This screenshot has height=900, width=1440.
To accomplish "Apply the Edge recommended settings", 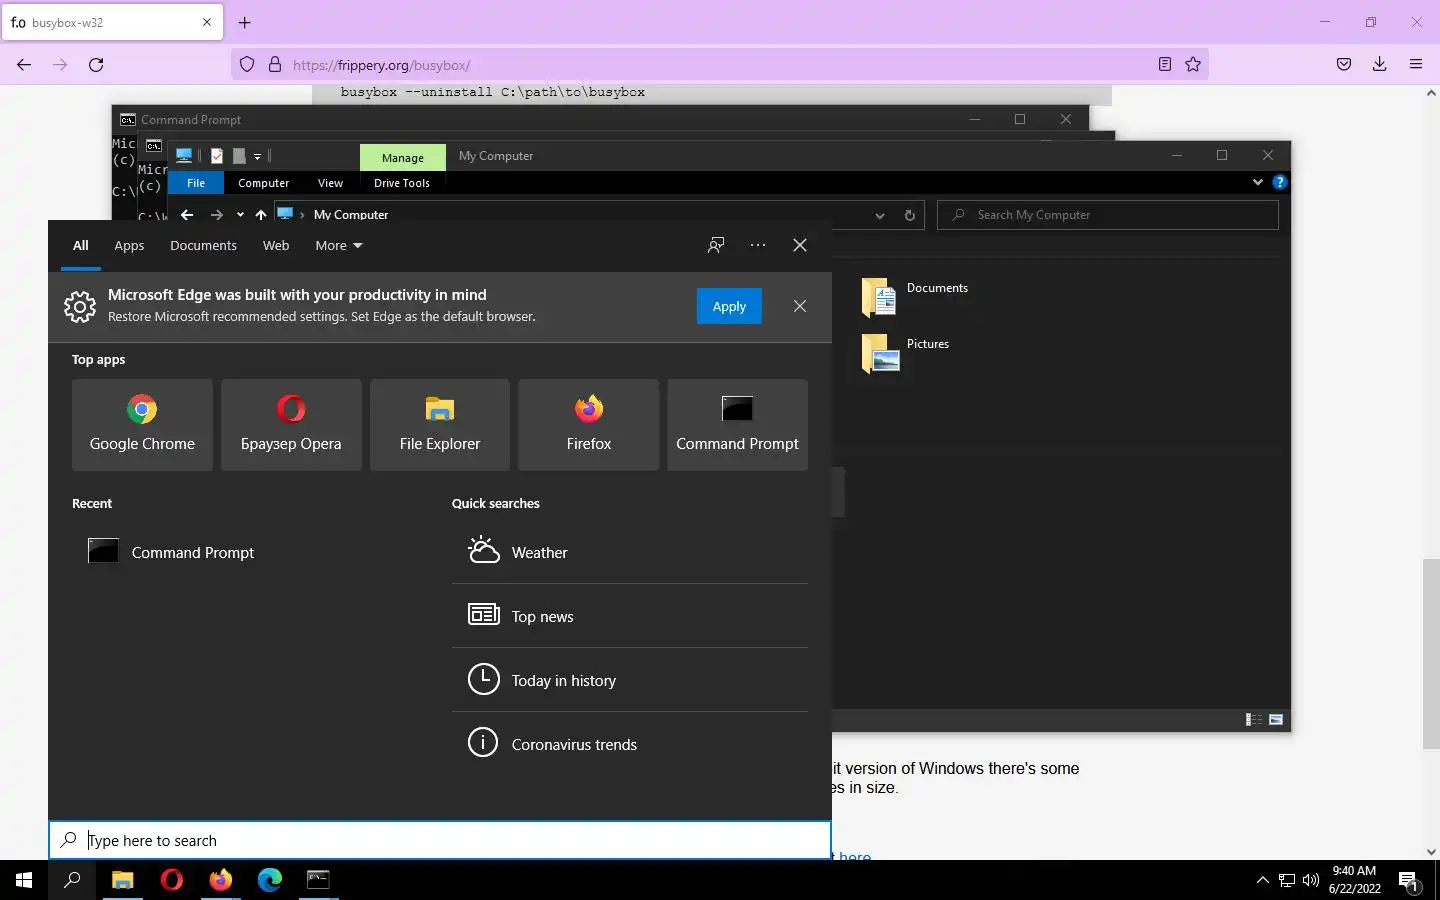I will pos(729,306).
